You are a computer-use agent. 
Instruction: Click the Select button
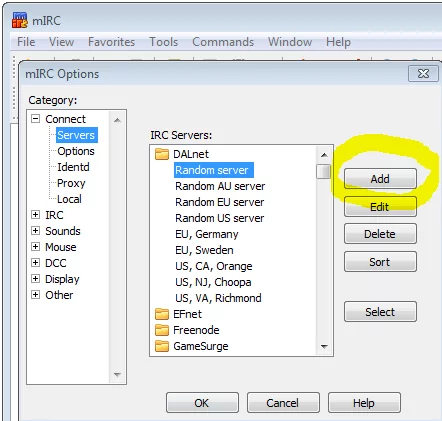tap(380, 312)
